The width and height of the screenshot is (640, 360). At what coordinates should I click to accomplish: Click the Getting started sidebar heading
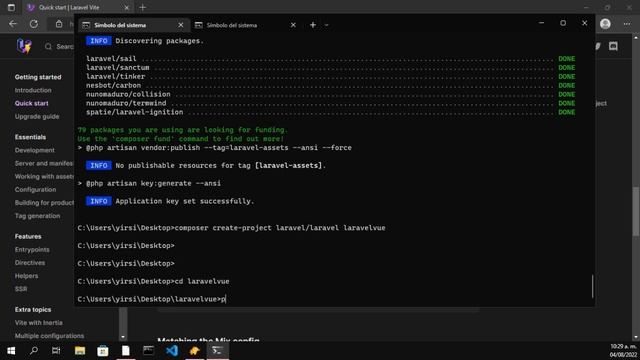pyautogui.click(x=38, y=77)
